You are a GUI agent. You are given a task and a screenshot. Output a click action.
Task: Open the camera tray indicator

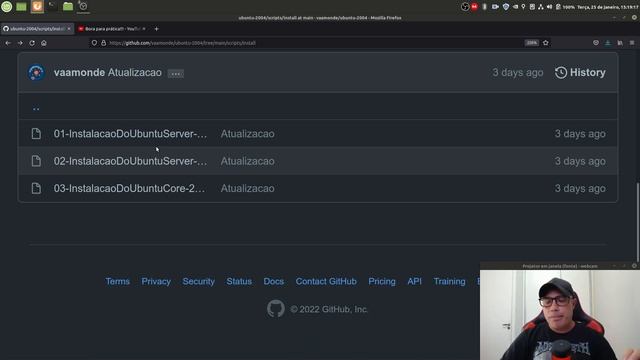pos(495,7)
